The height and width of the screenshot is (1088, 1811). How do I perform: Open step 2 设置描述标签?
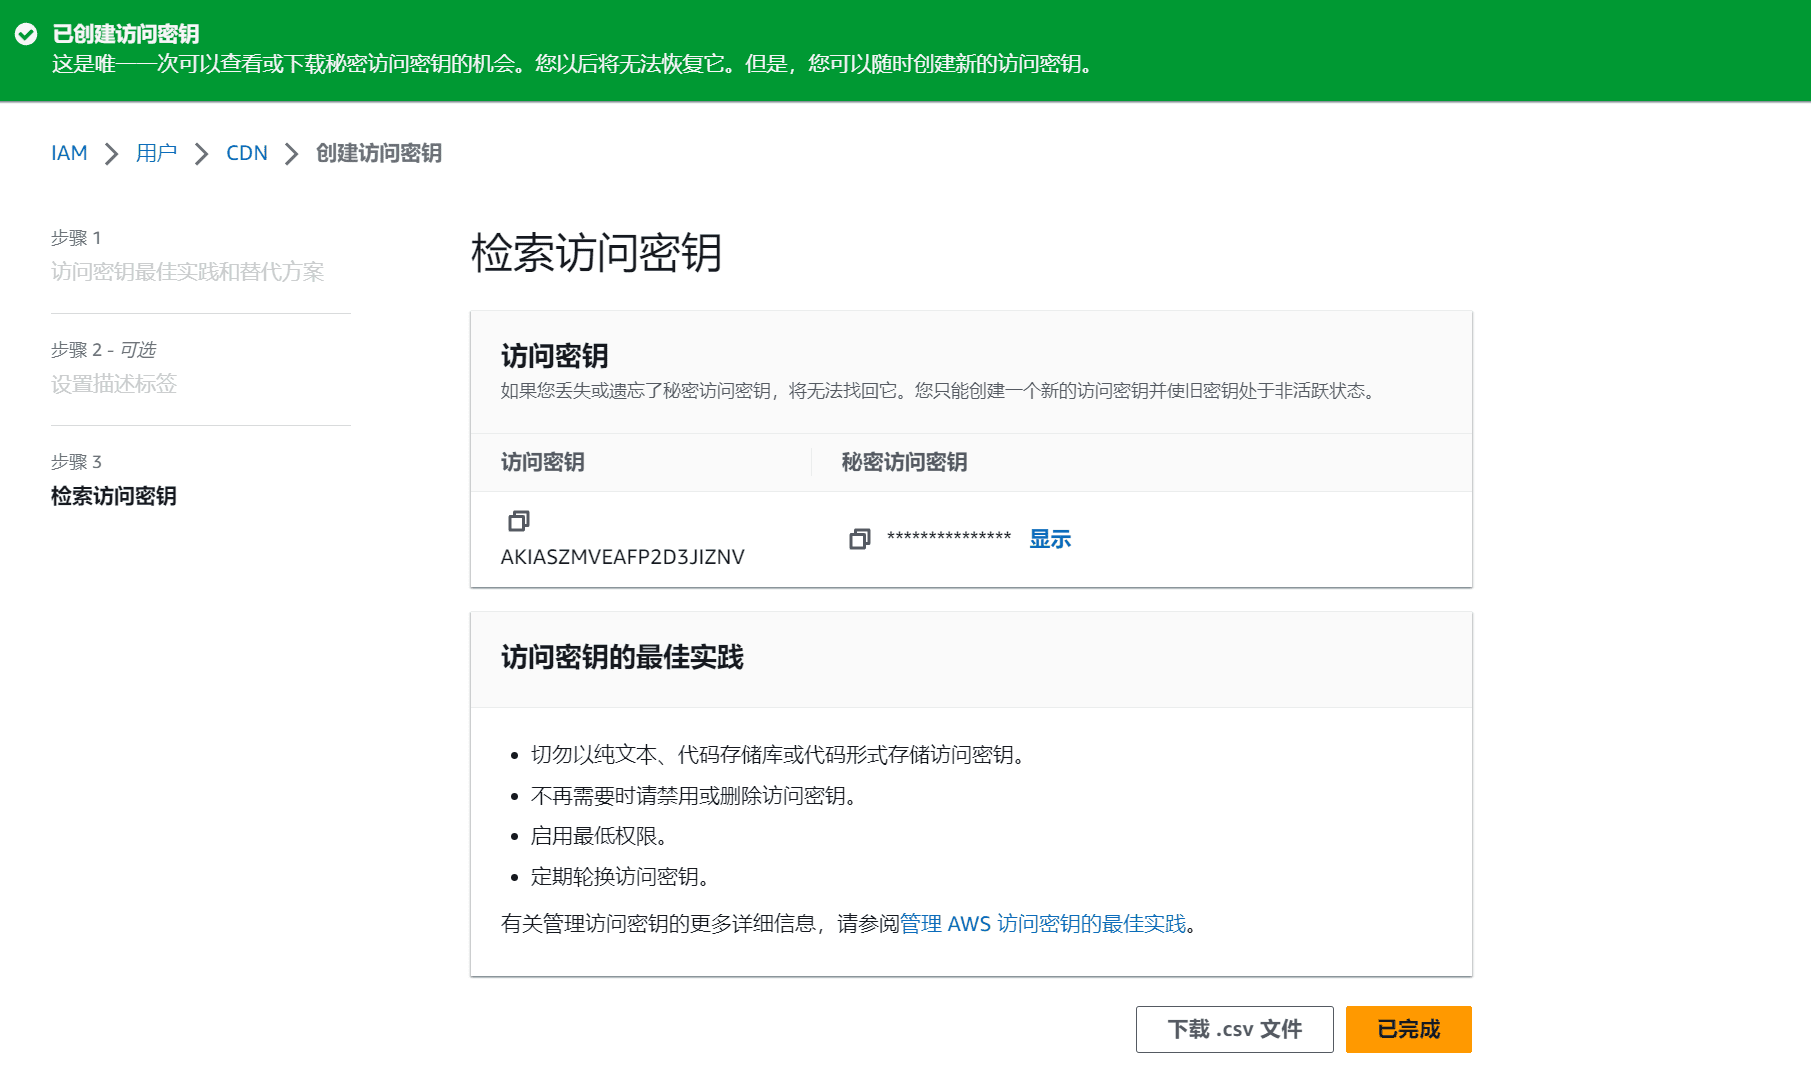click(115, 385)
